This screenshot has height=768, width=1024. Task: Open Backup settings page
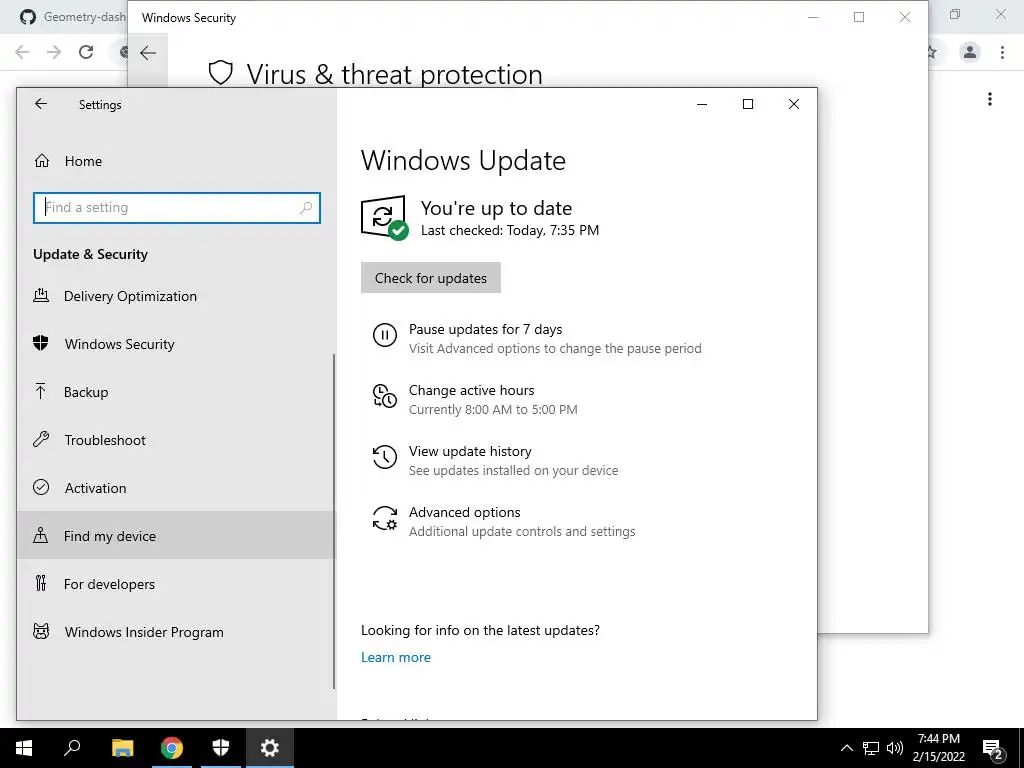coord(176,392)
